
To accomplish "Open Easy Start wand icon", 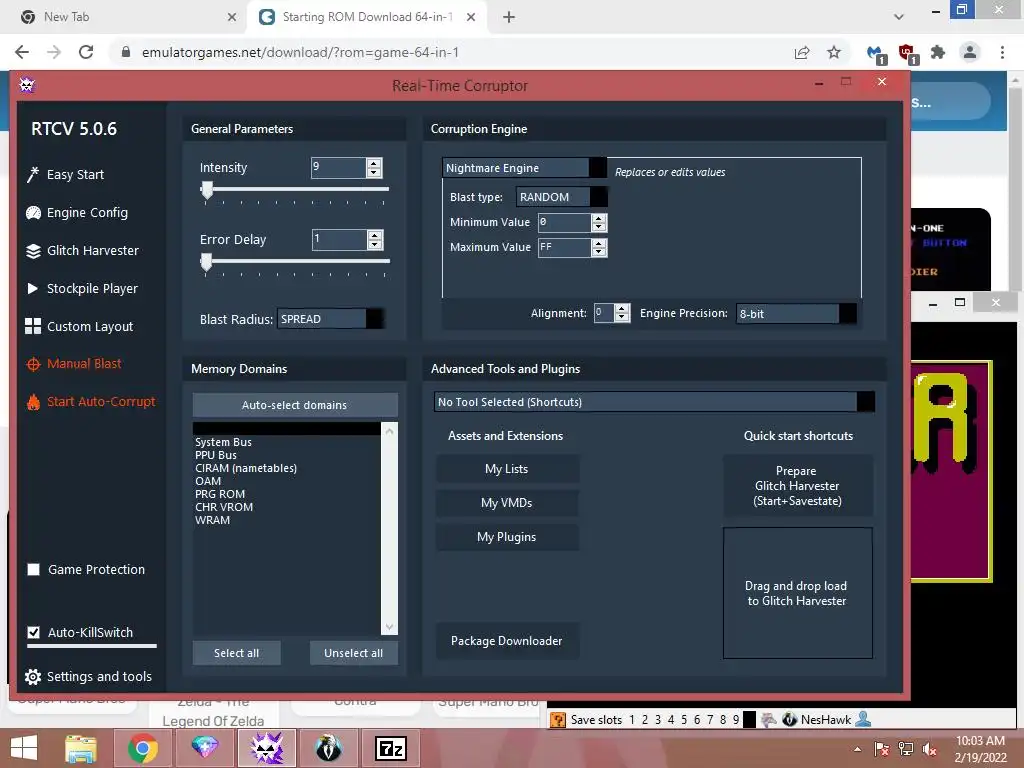I will (x=33, y=174).
